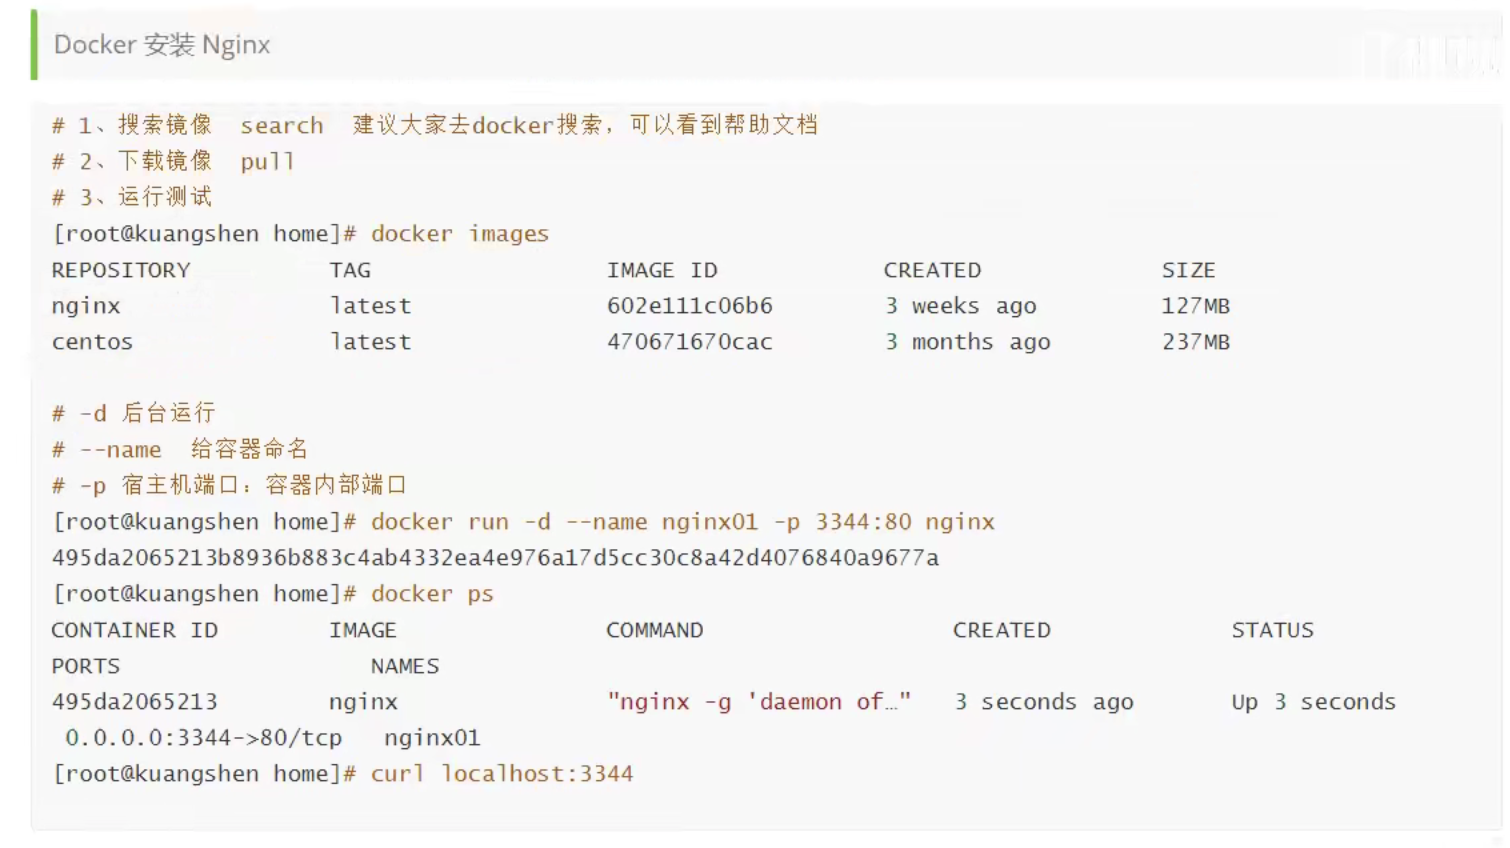Click the 0.0.0.0:3344->80/tcp ports value
The width and height of the screenshot is (1510, 848).
click(204, 738)
